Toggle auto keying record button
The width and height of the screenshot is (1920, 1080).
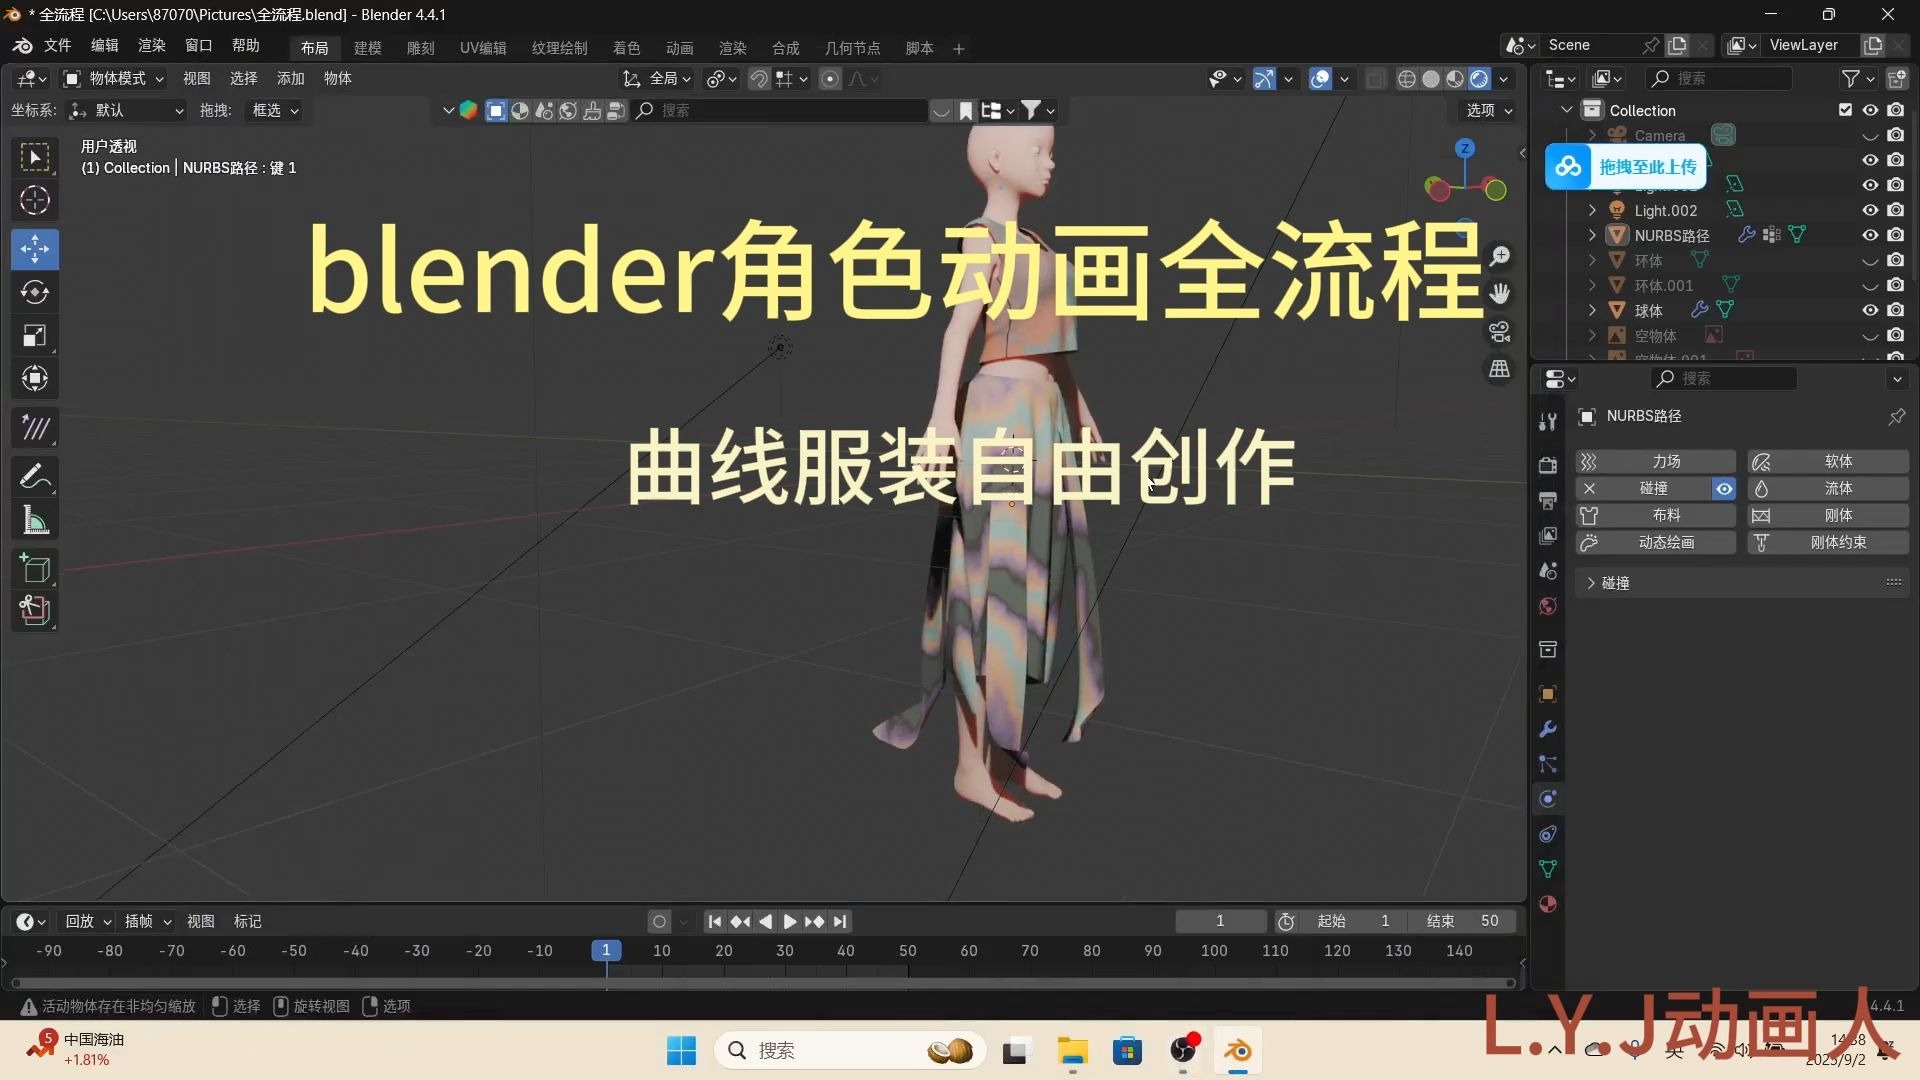pos(659,921)
